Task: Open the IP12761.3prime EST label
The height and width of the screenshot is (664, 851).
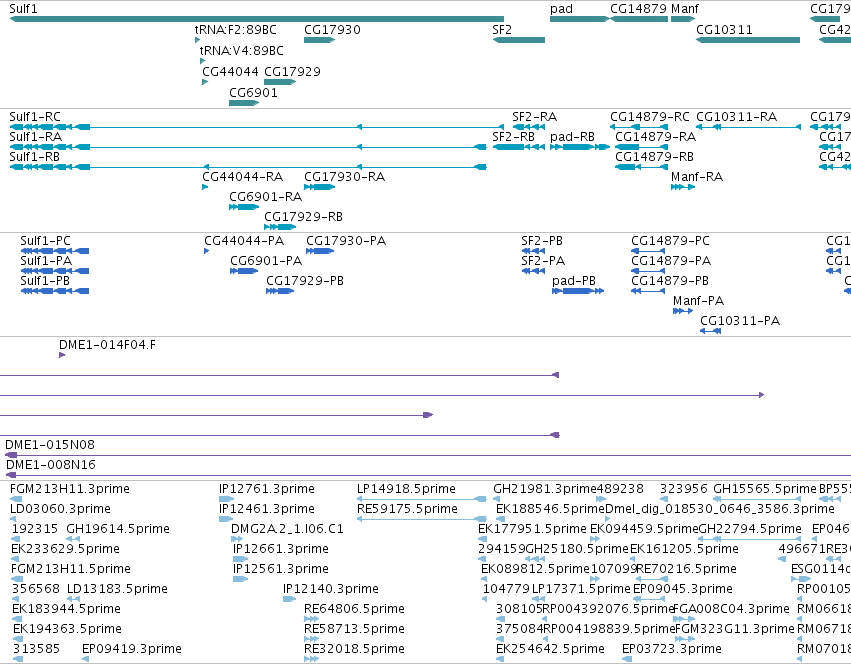Action: [267, 489]
